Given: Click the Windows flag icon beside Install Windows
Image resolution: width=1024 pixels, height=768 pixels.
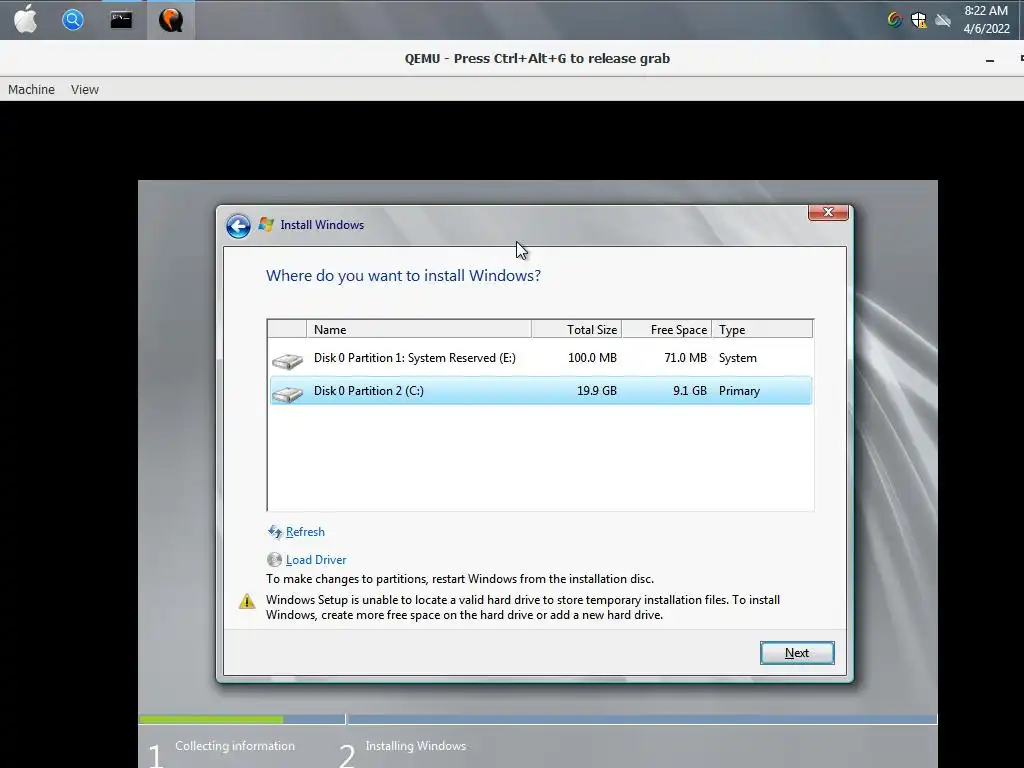Looking at the screenshot, I should pyautogui.click(x=266, y=224).
